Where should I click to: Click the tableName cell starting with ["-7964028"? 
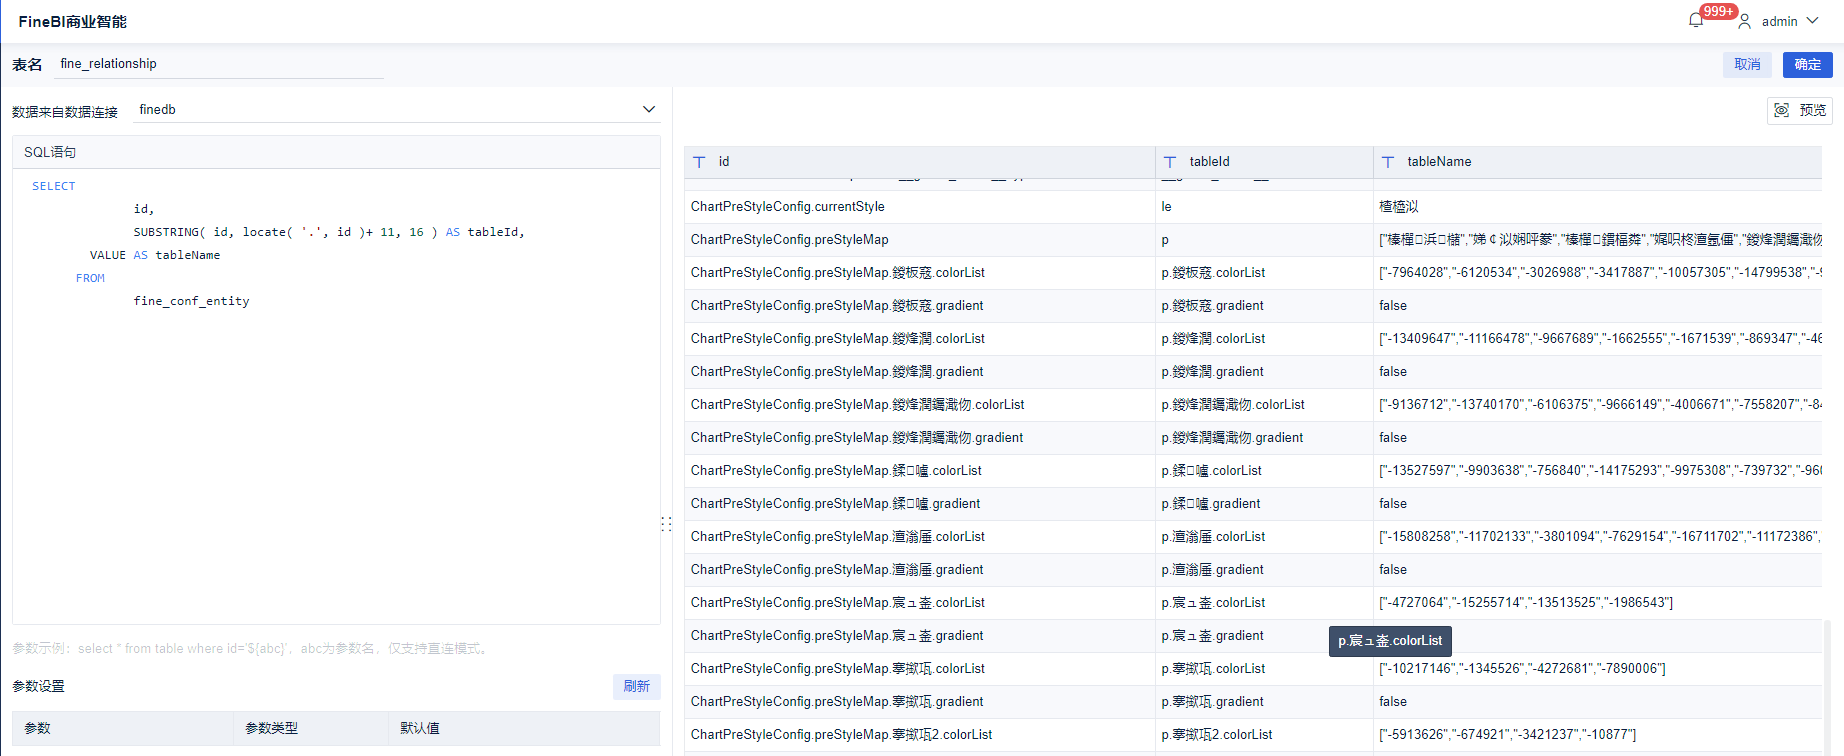coord(1598,273)
